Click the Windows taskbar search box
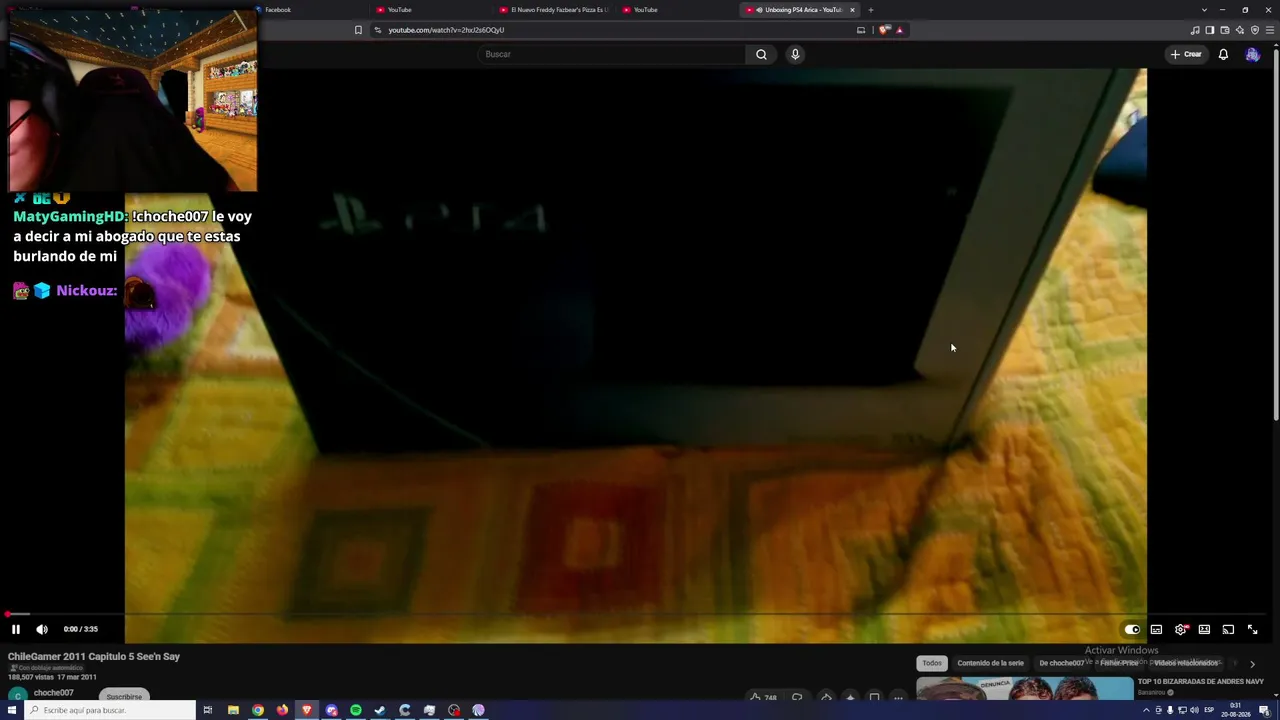This screenshot has height=720, width=1280. tap(110, 710)
